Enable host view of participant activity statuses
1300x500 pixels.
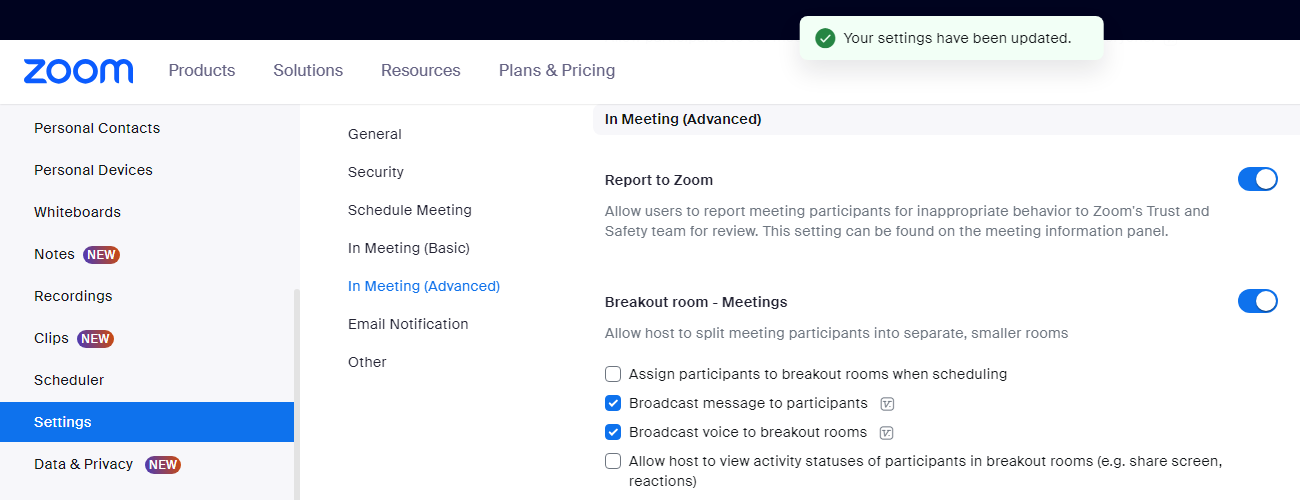coord(613,461)
